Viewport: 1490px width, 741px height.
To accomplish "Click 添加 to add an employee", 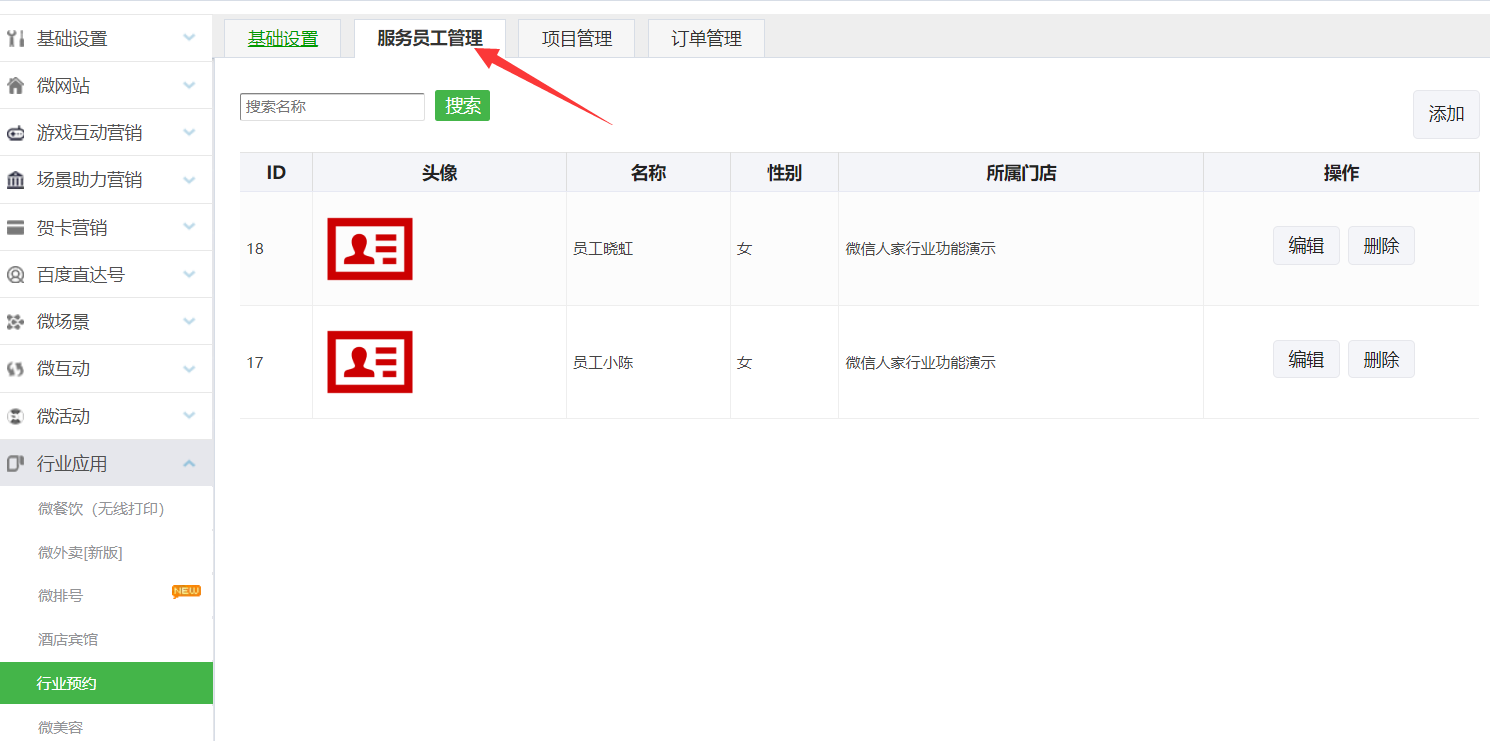I will pyautogui.click(x=1445, y=114).
